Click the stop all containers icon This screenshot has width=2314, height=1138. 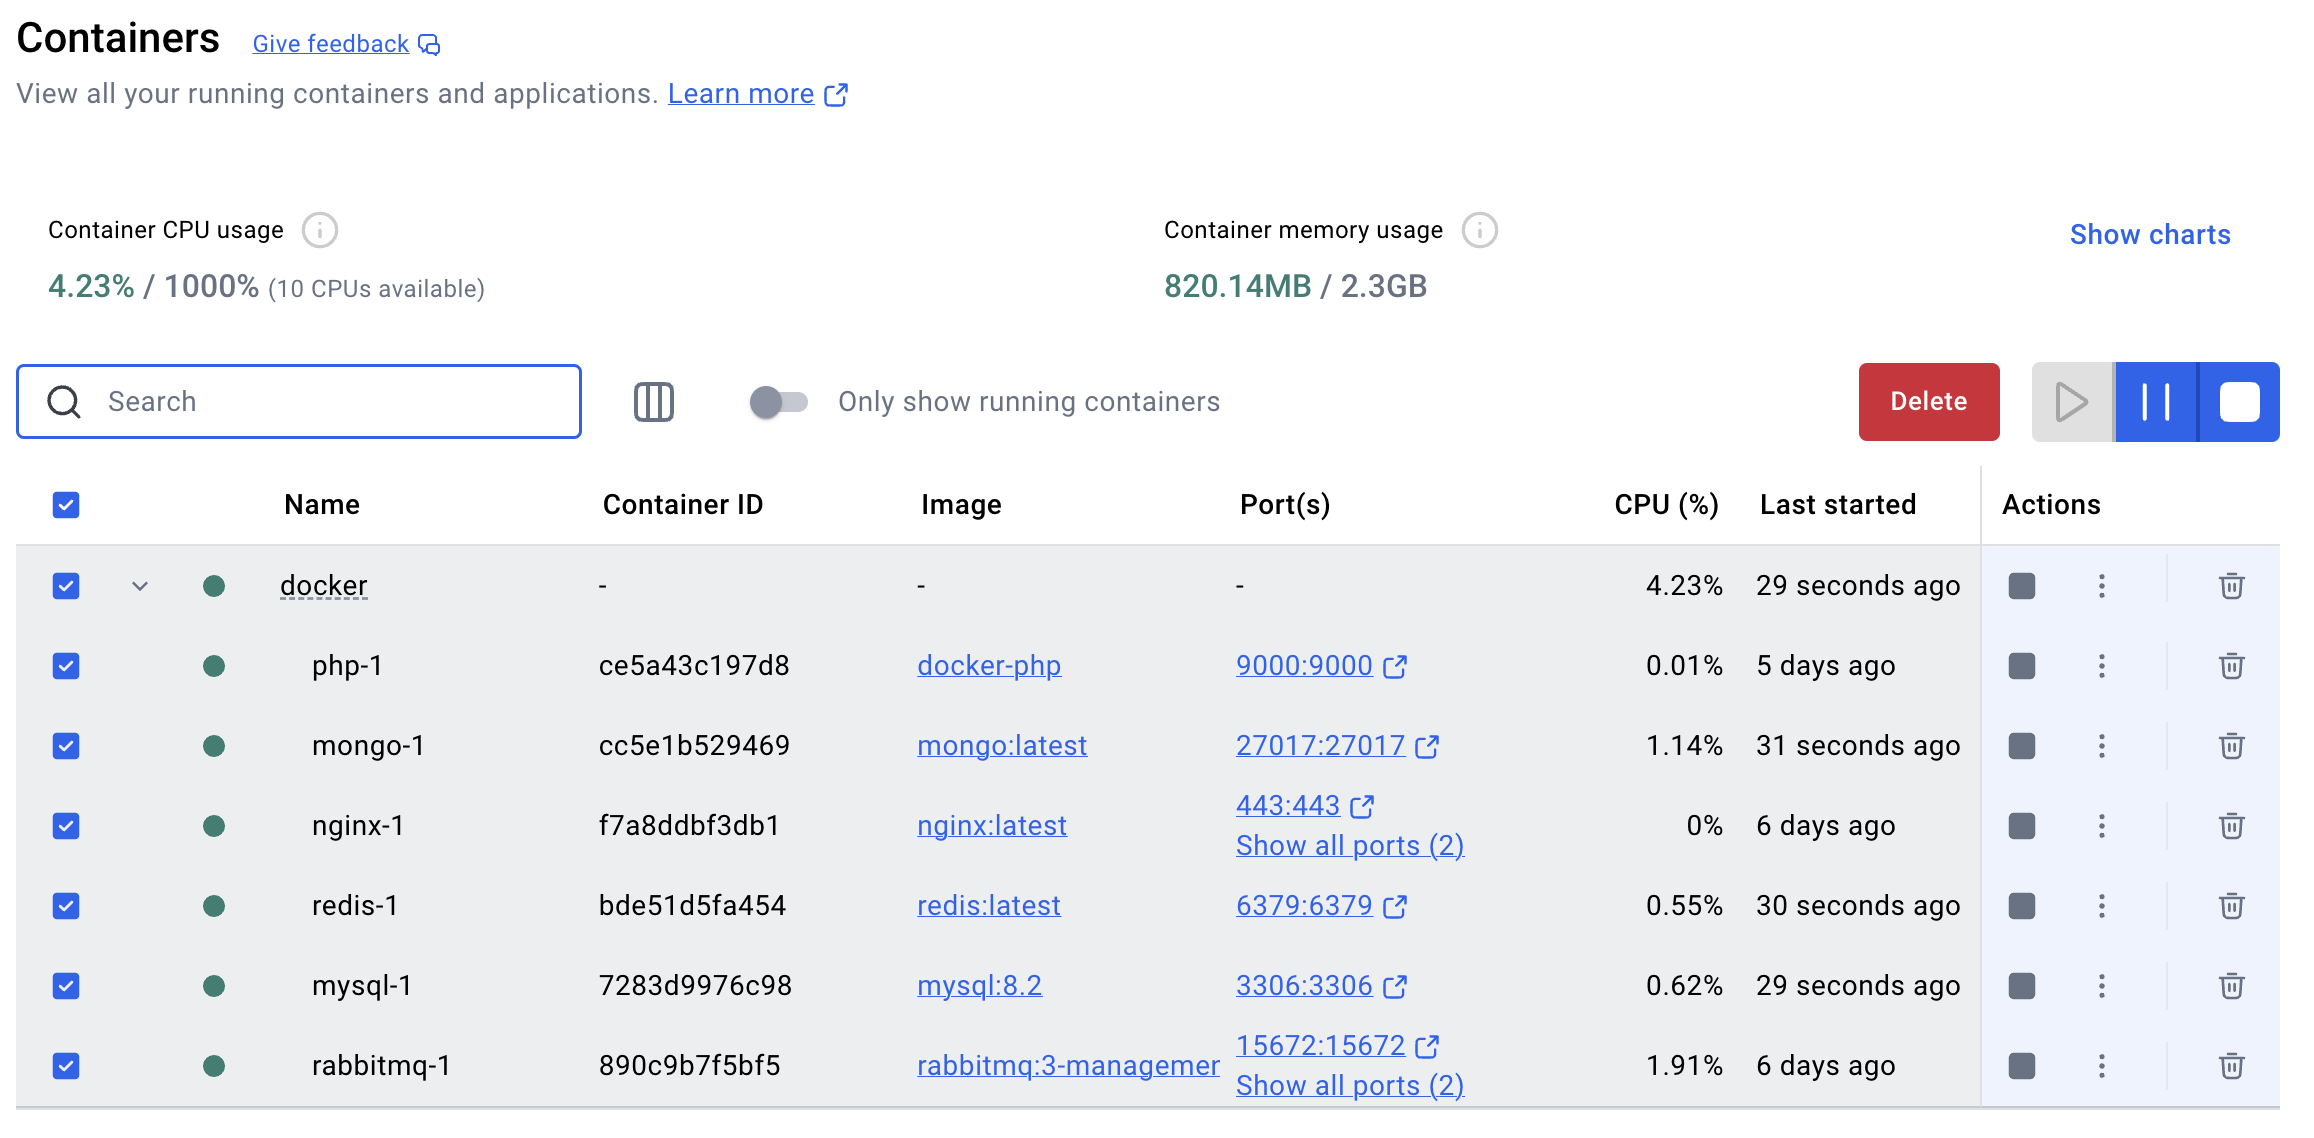pyautogui.click(x=2239, y=401)
